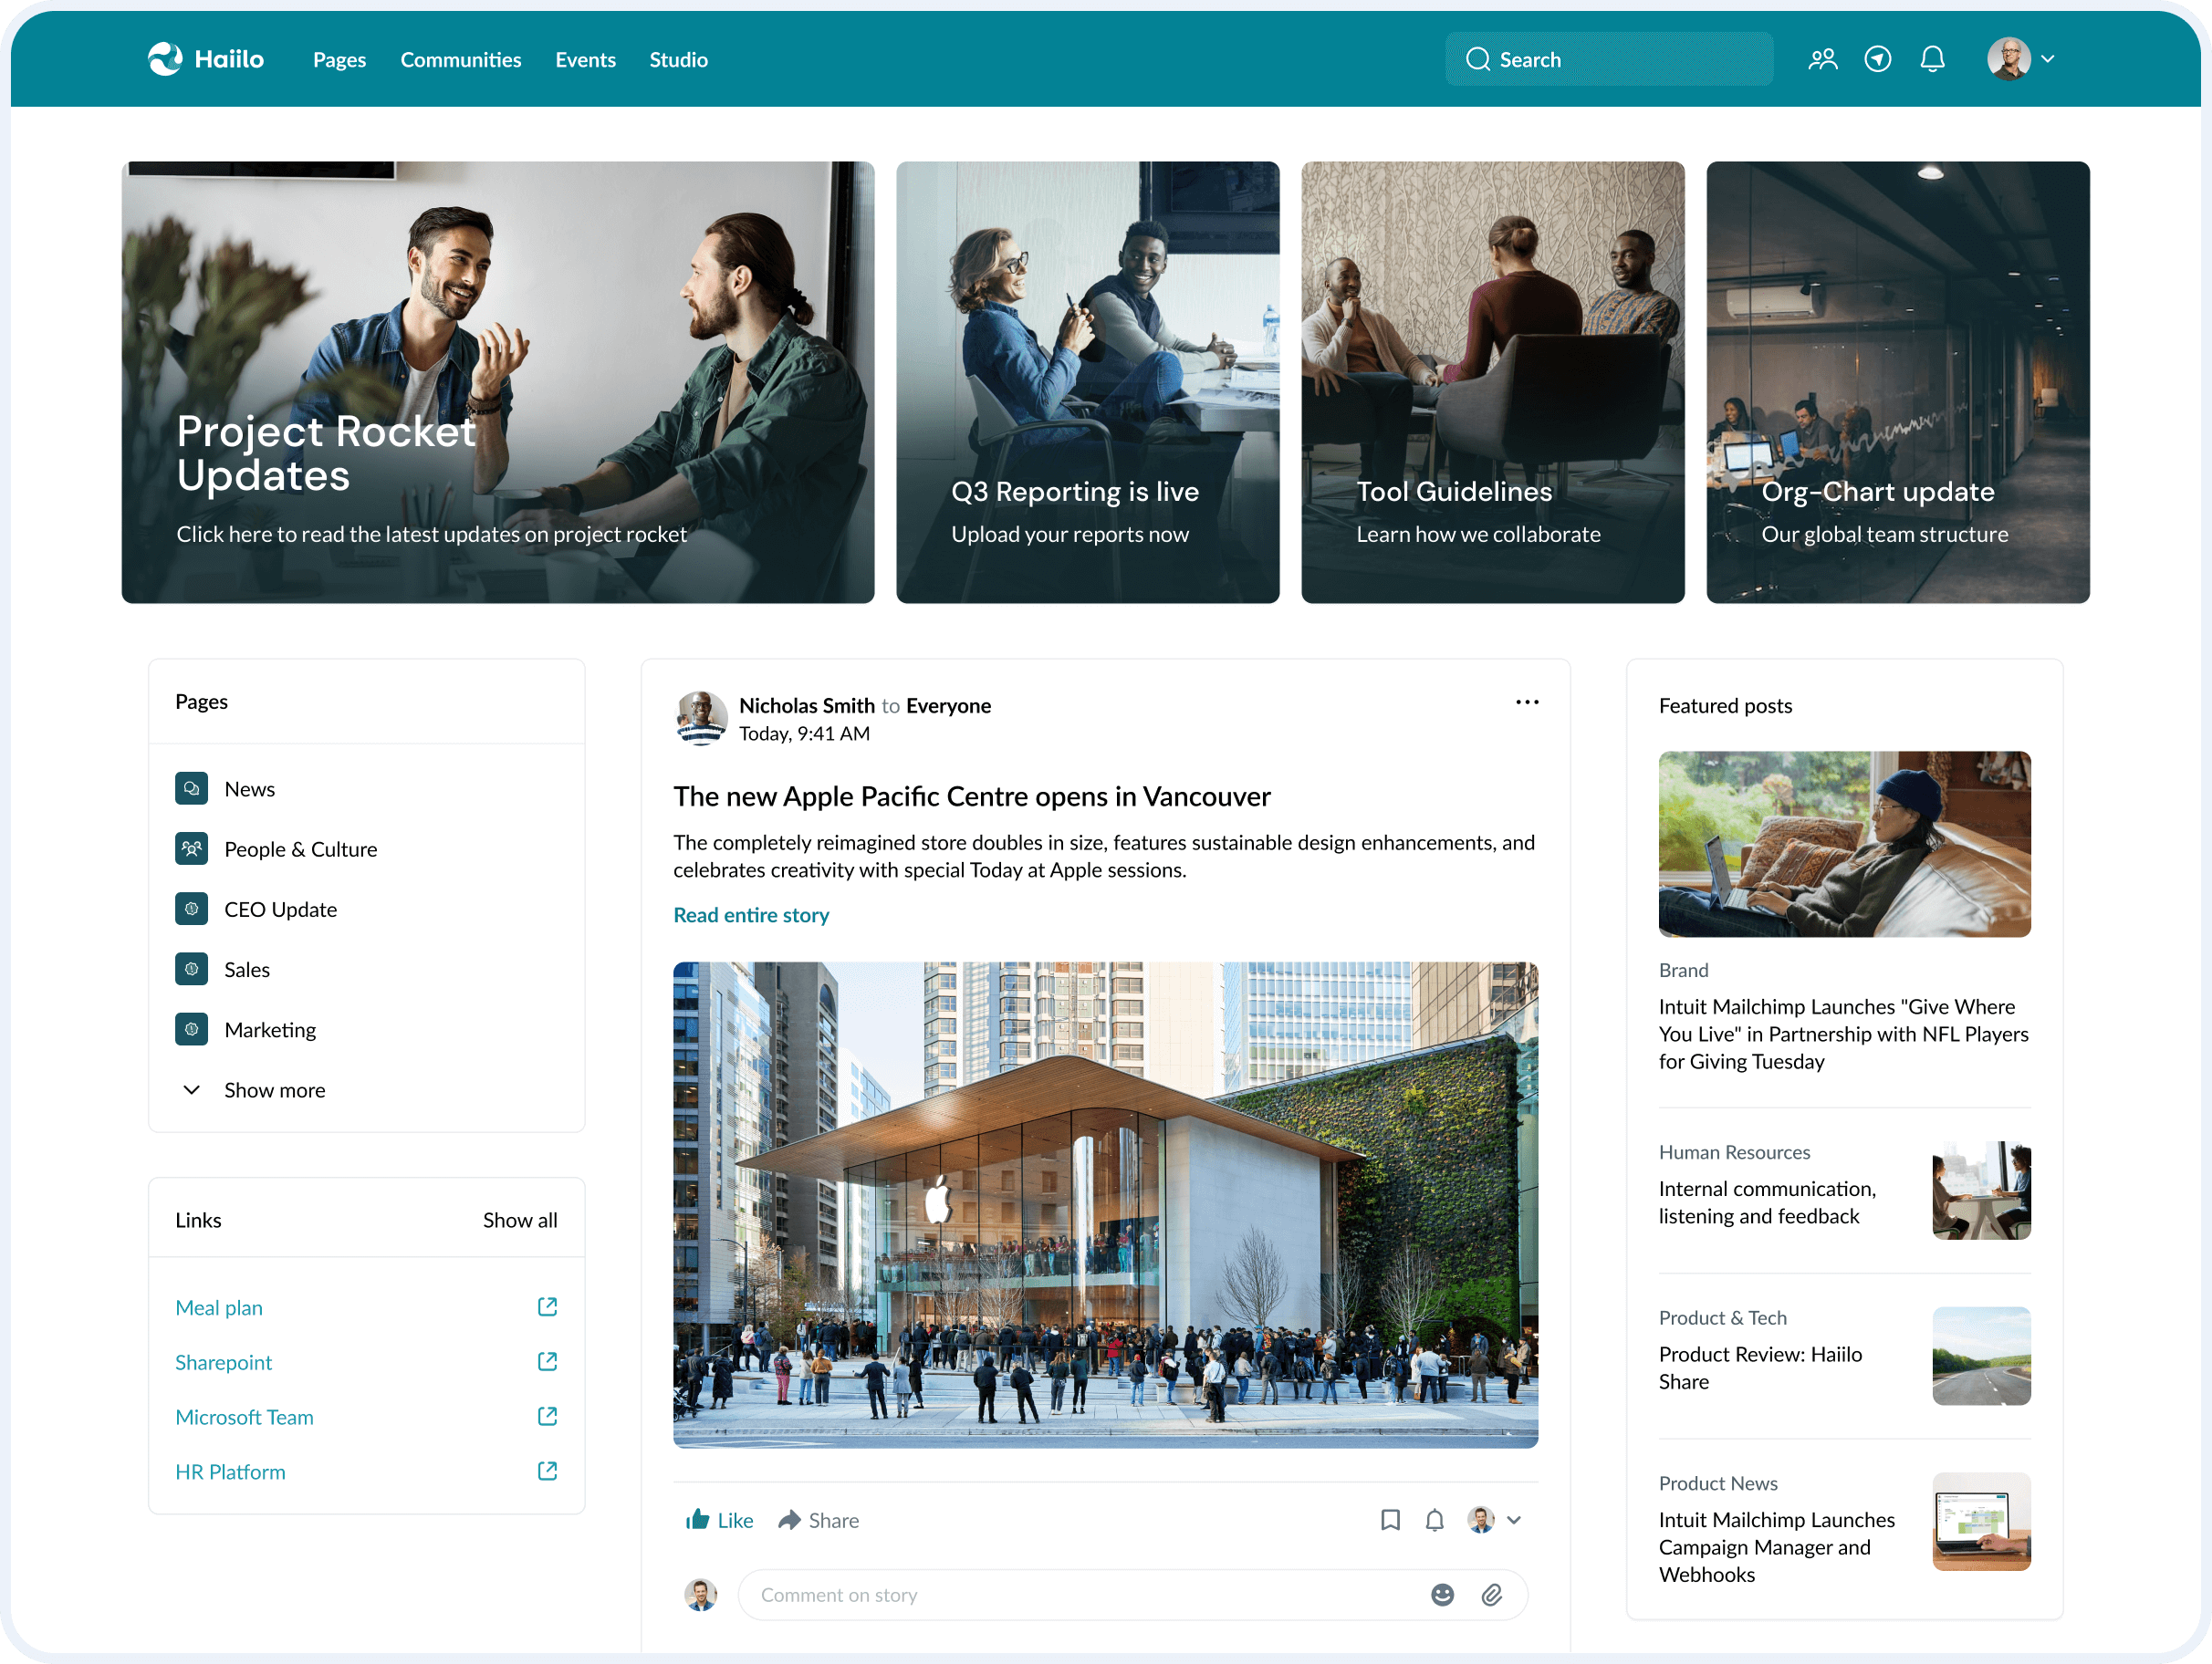Screen dimensions: 2212x1664
Task: Select the navigation compass icon in the top bar
Action: pyautogui.click(x=1878, y=59)
